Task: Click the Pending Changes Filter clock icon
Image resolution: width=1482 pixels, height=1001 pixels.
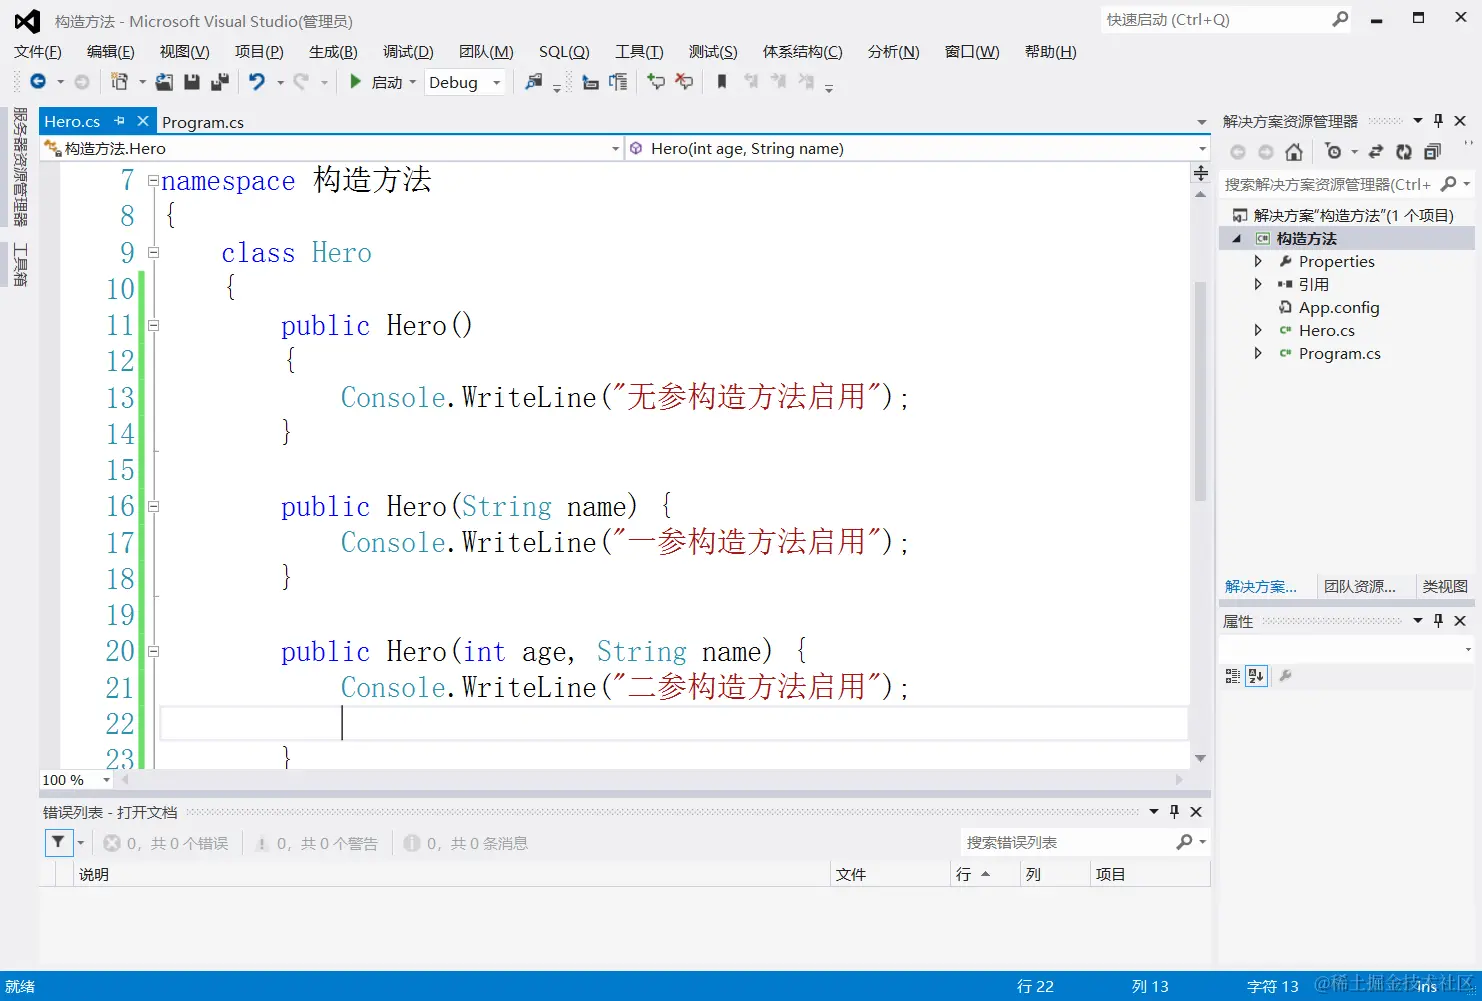Action: [1333, 152]
